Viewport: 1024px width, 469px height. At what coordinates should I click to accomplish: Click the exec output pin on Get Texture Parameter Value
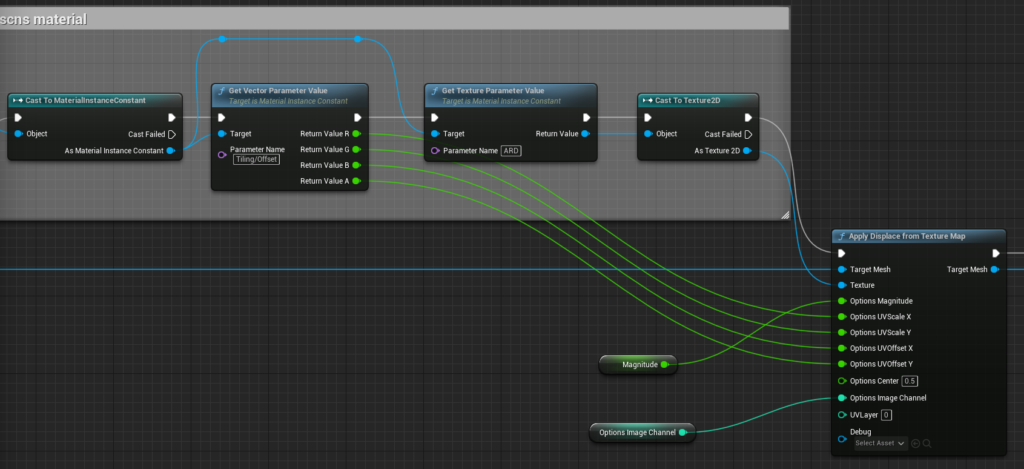(x=586, y=118)
